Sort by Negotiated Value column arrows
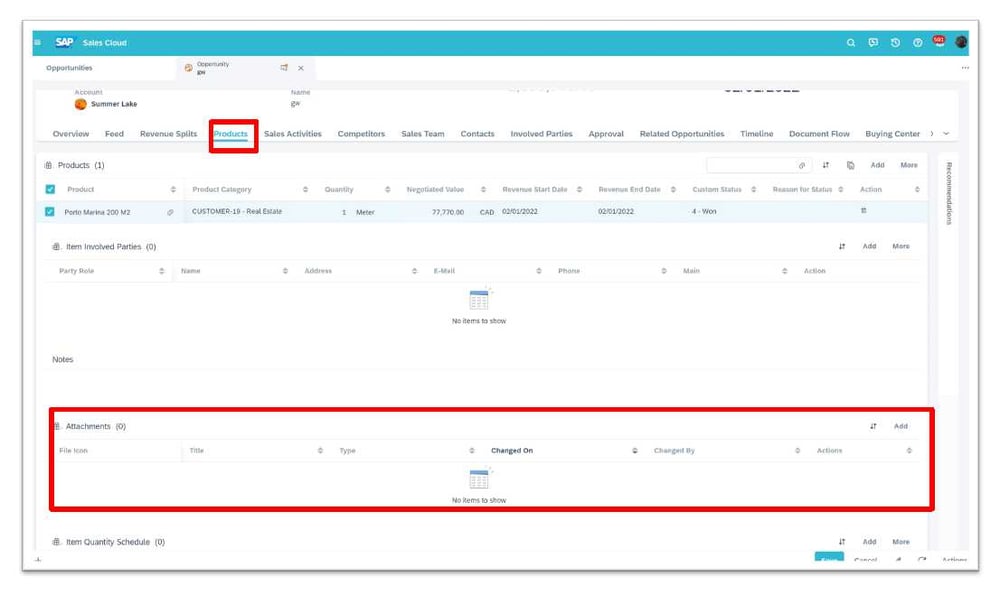Image resolution: width=1000 pixels, height=595 pixels. tap(483, 189)
